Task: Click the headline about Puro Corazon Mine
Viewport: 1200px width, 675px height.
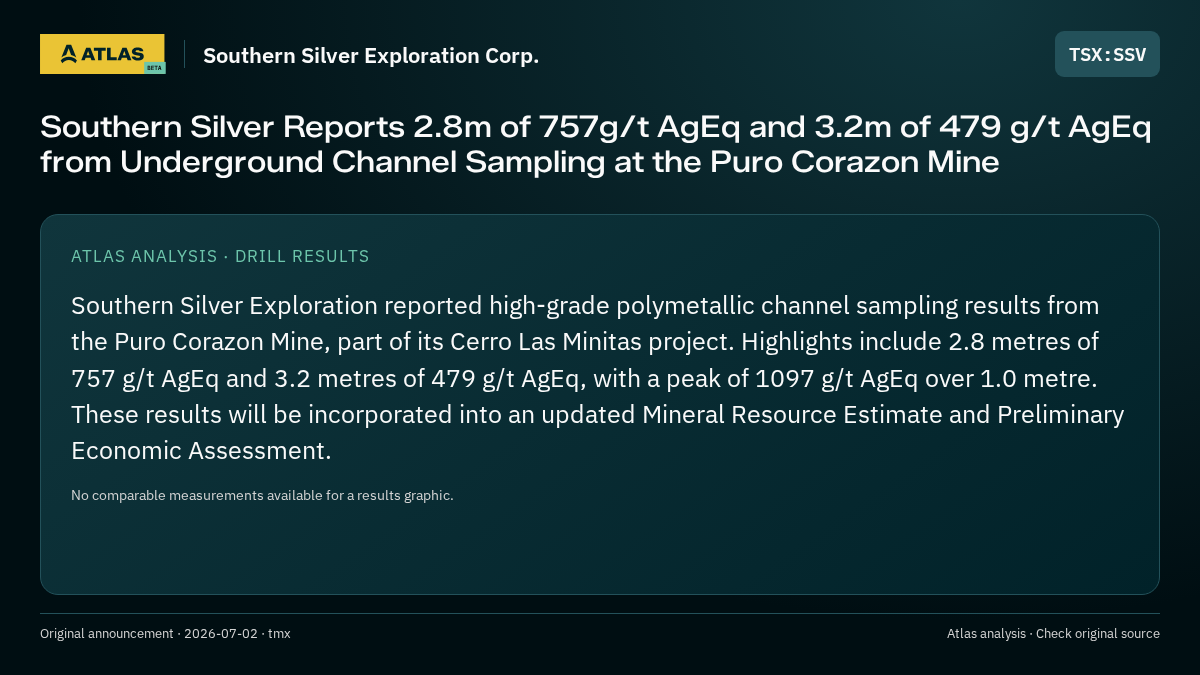Action: [596, 144]
